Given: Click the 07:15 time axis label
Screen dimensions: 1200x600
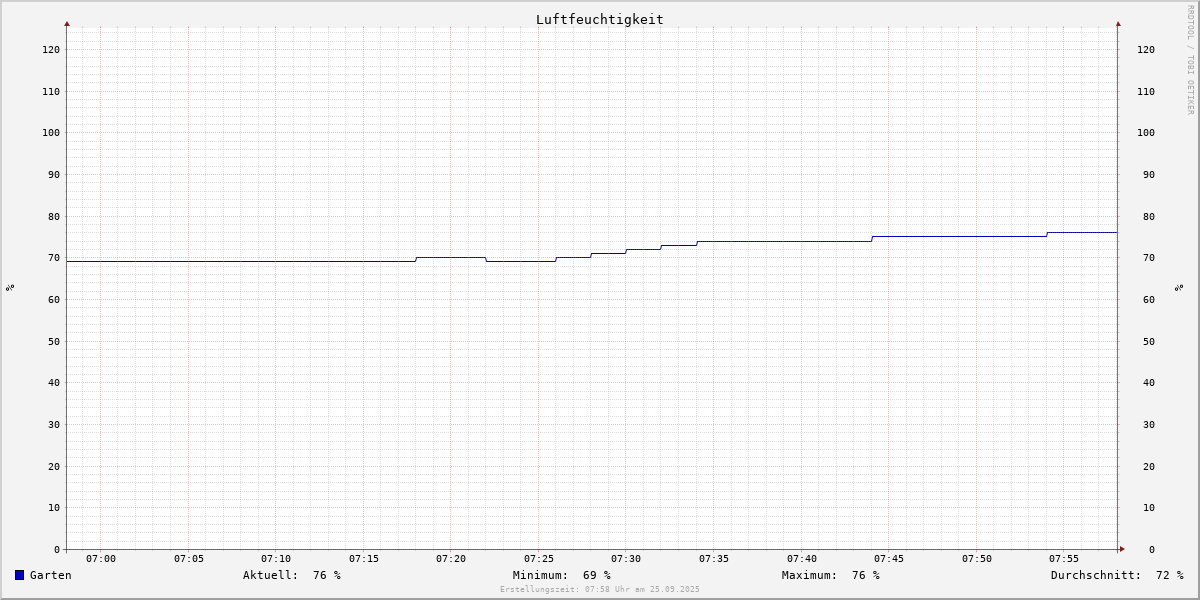Looking at the screenshot, I should (x=364, y=559).
